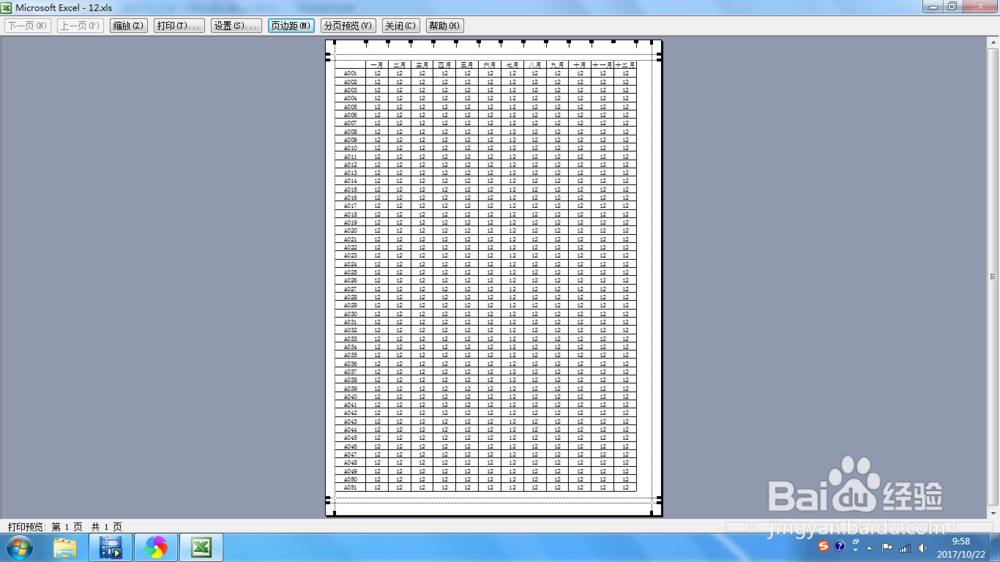Open the colorful pinwheel app in taskbar

click(156, 547)
